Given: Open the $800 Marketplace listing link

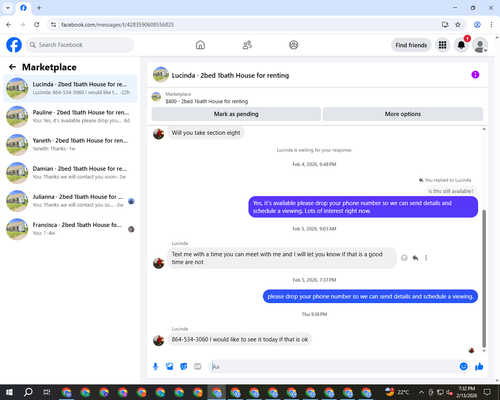Looking at the screenshot, I should (207, 101).
